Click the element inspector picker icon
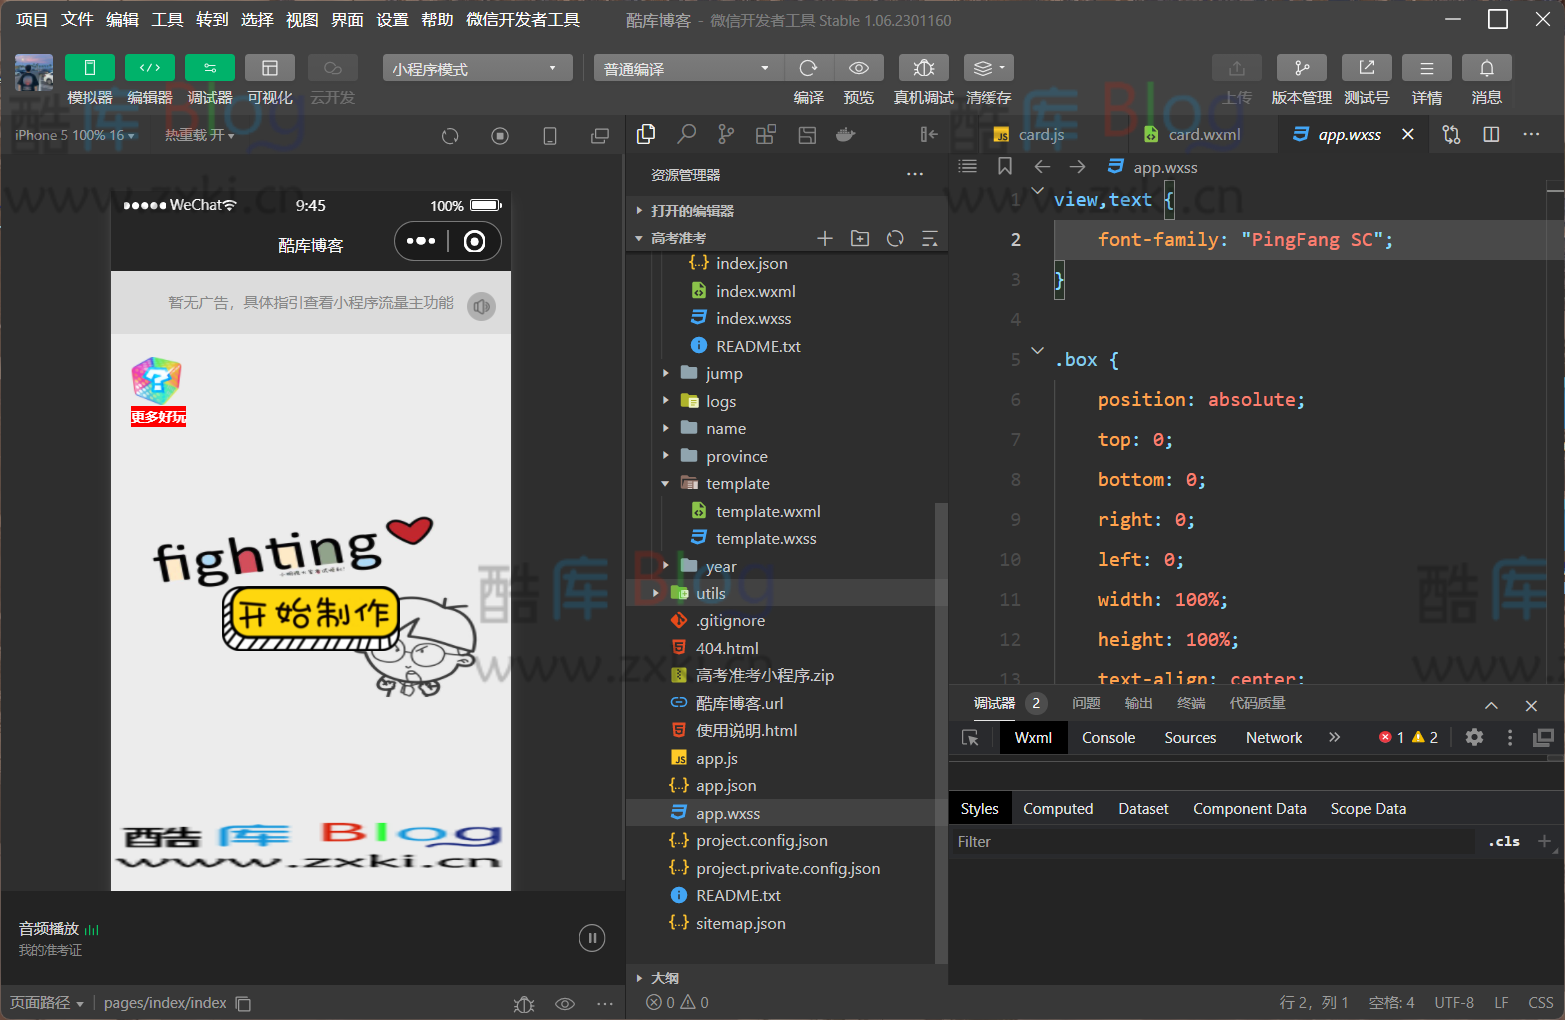Image resolution: width=1565 pixels, height=1020 pixels. (x=970, y=737)
